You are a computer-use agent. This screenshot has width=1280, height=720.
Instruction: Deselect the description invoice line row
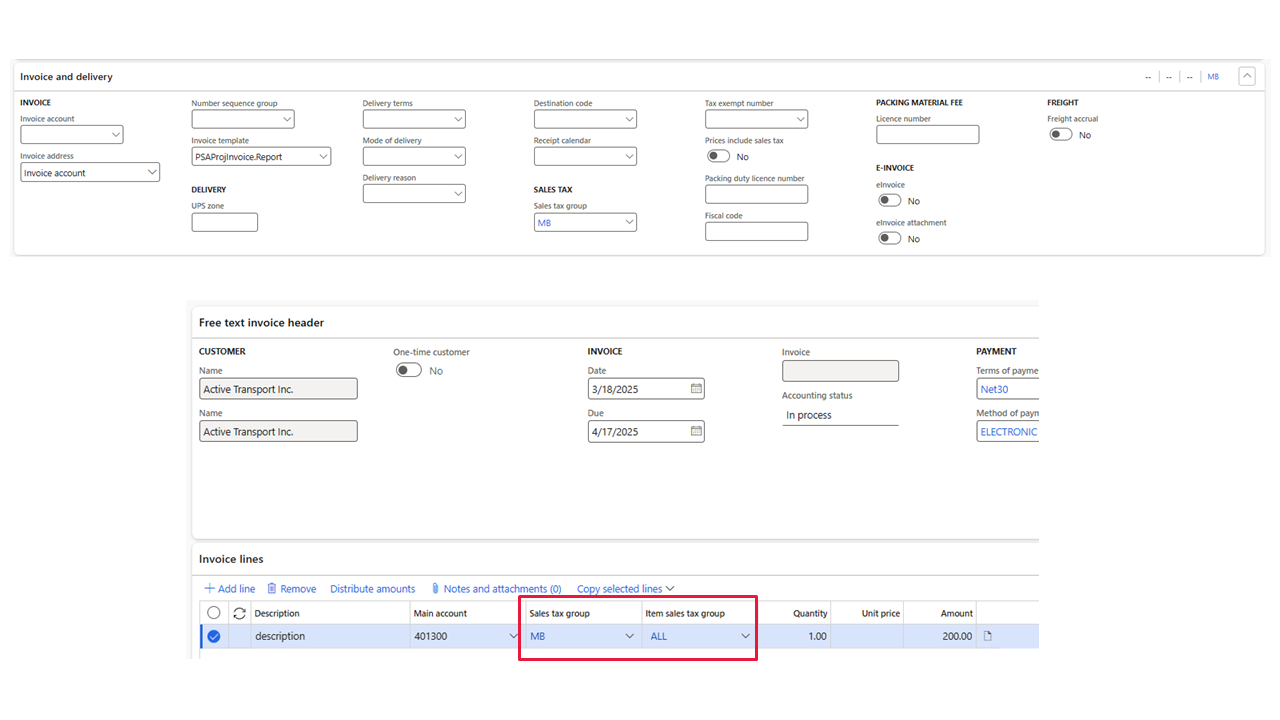click(x=213, y=636)
